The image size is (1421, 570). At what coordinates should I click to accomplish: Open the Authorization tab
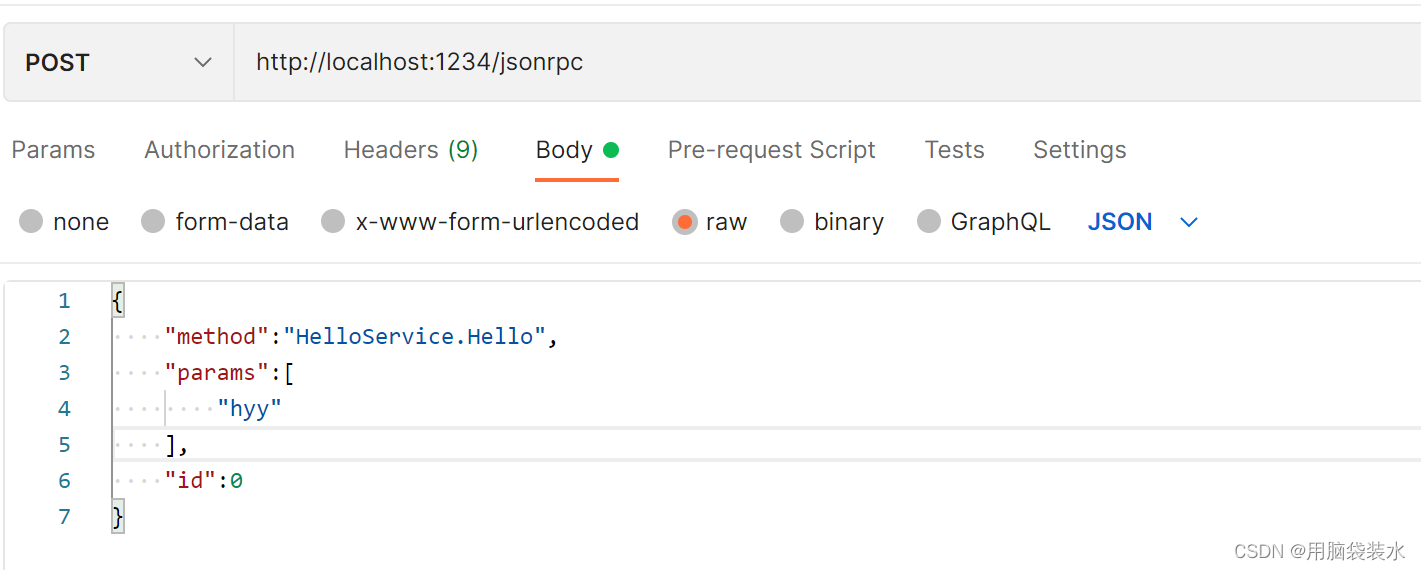point(219,150)
